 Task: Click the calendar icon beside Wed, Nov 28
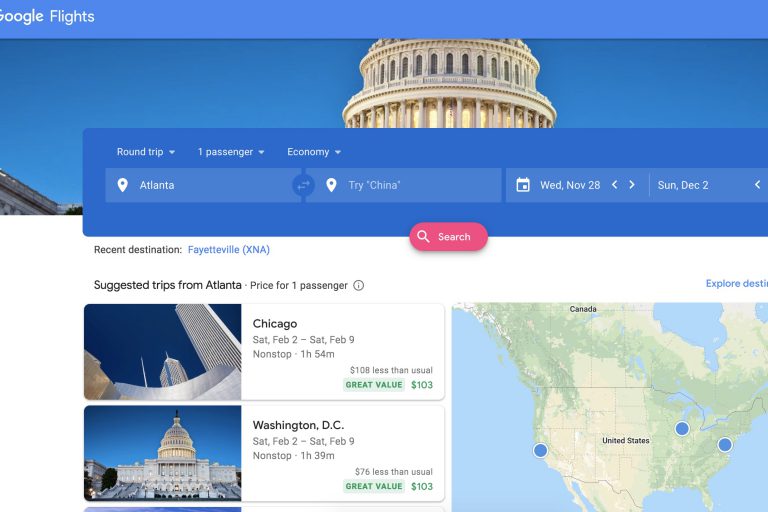pos(523,185)
